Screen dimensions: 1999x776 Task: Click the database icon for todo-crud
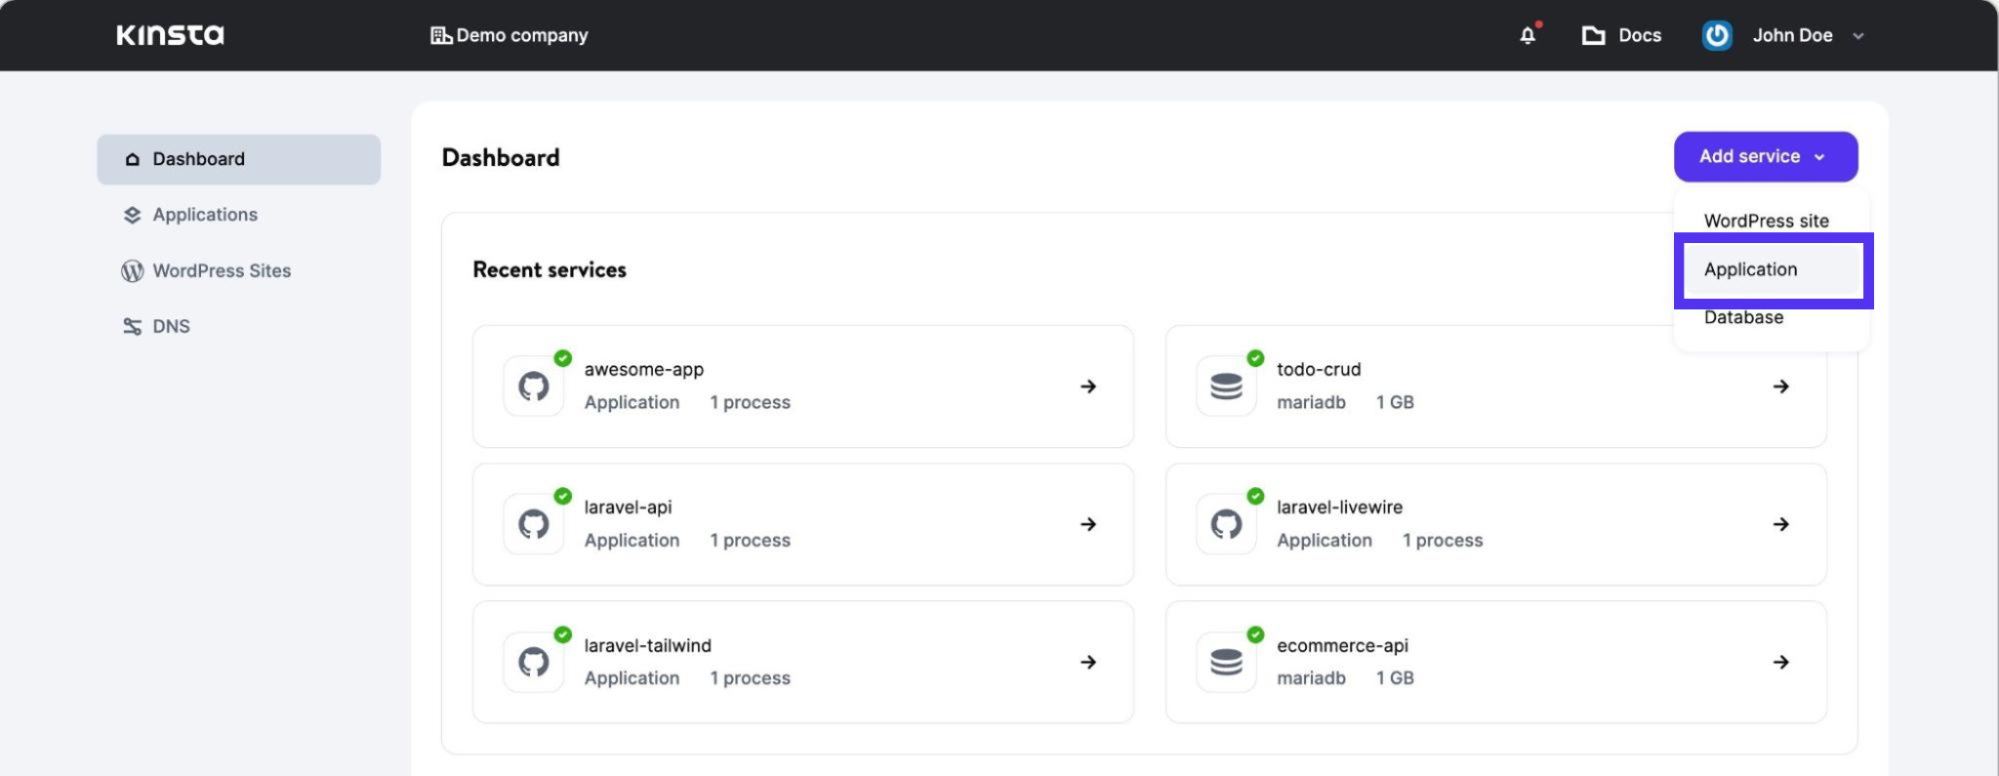pos(1226,386)
